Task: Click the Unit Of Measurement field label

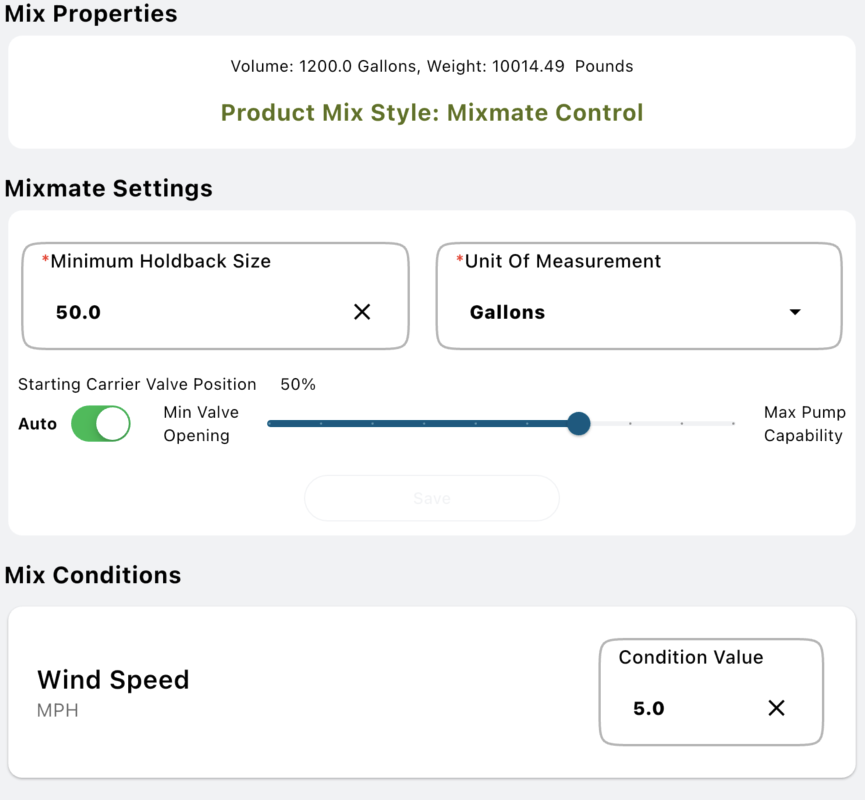Action: click(x=563, y=261)
